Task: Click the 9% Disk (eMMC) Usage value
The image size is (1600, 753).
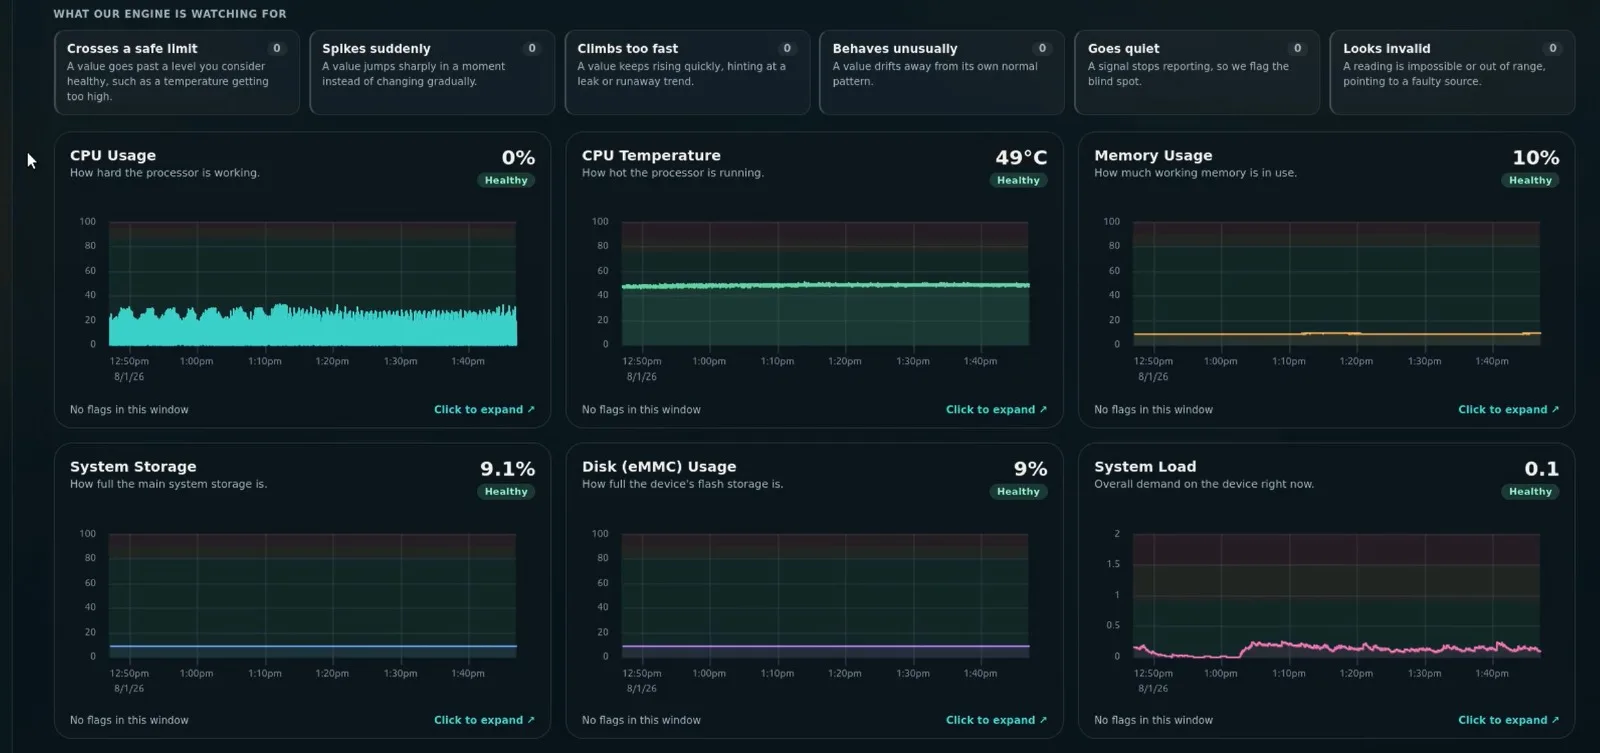Action: coord(1031,469)
